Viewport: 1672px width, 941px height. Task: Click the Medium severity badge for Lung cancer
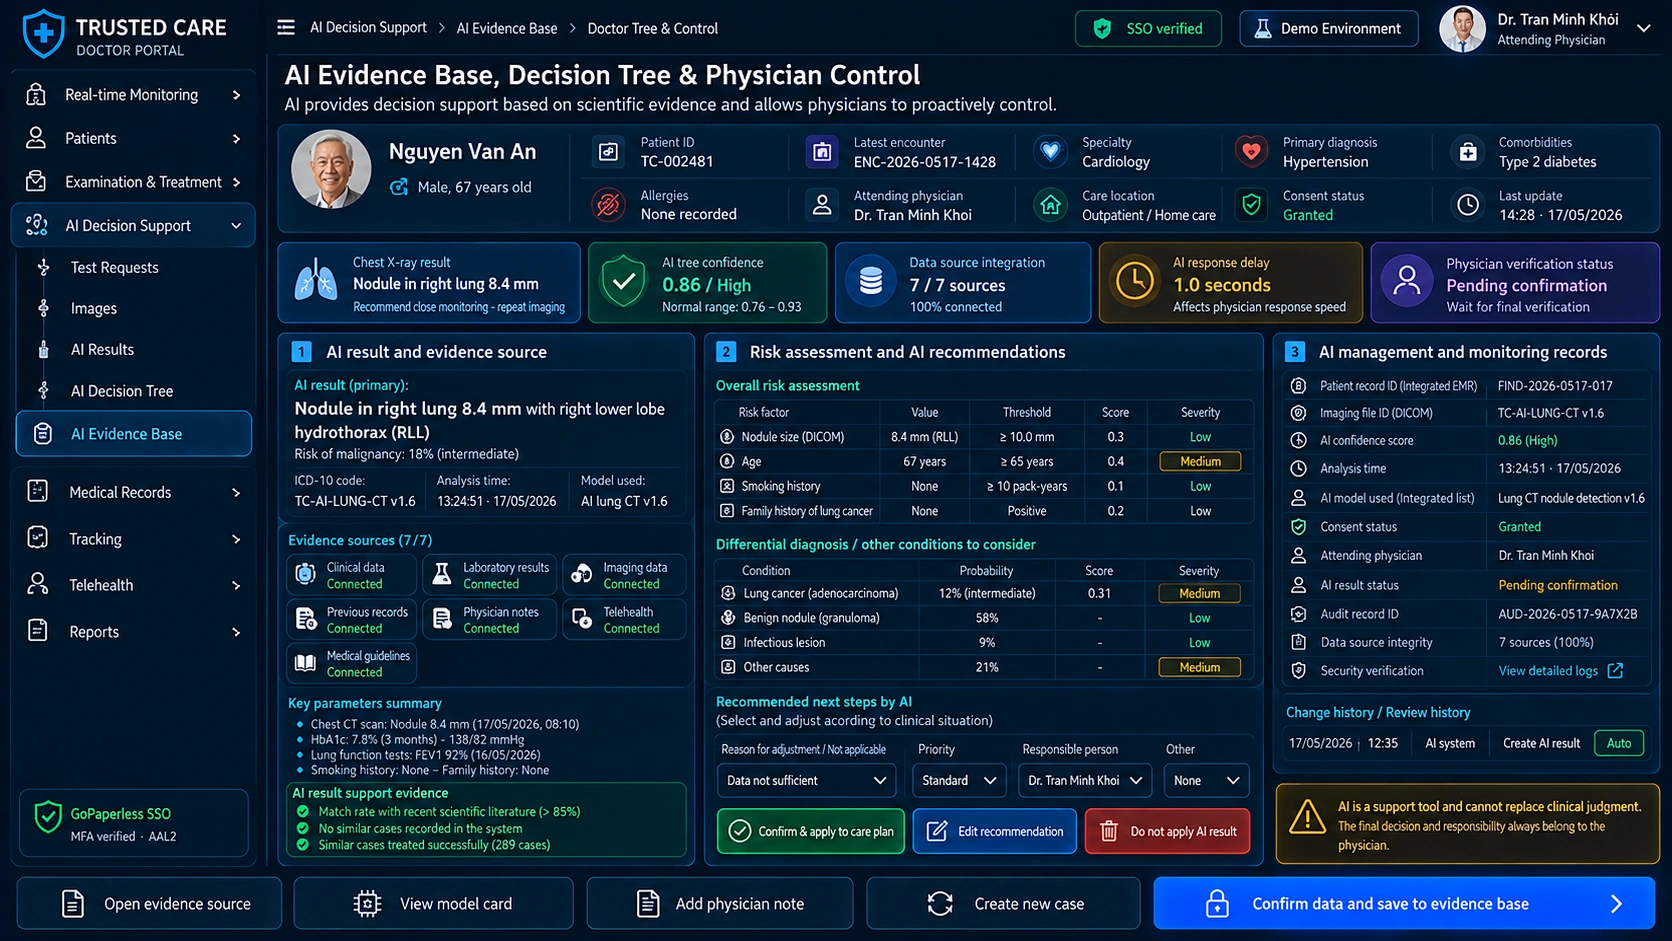tap(1199, 594)
